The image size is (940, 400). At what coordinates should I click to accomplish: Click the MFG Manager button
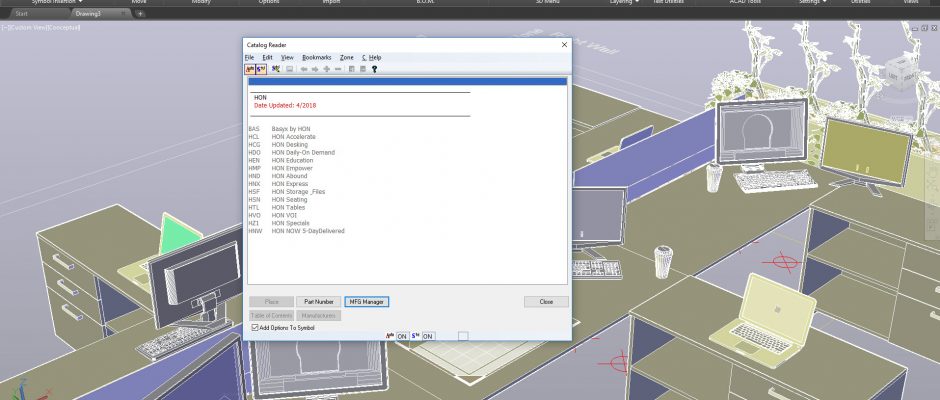point(366,302)
